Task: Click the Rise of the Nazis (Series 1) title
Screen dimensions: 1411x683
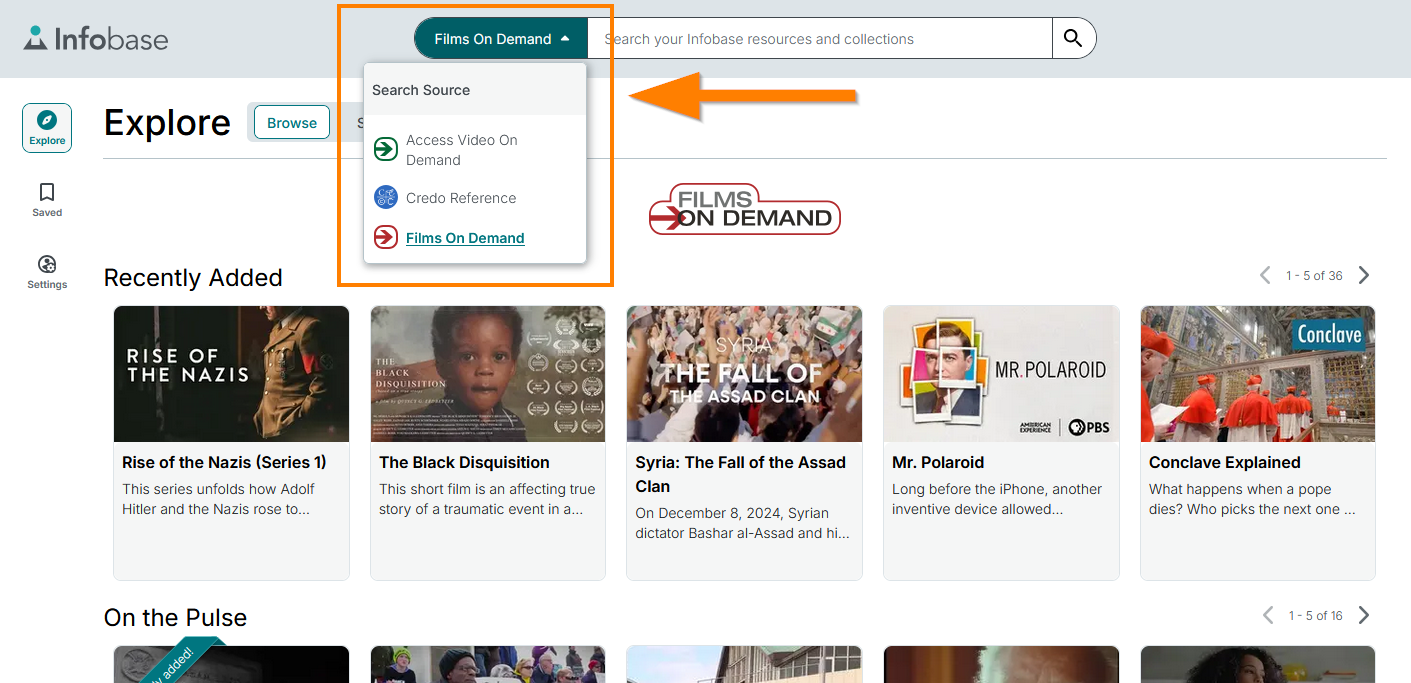Action: (224, 462)
